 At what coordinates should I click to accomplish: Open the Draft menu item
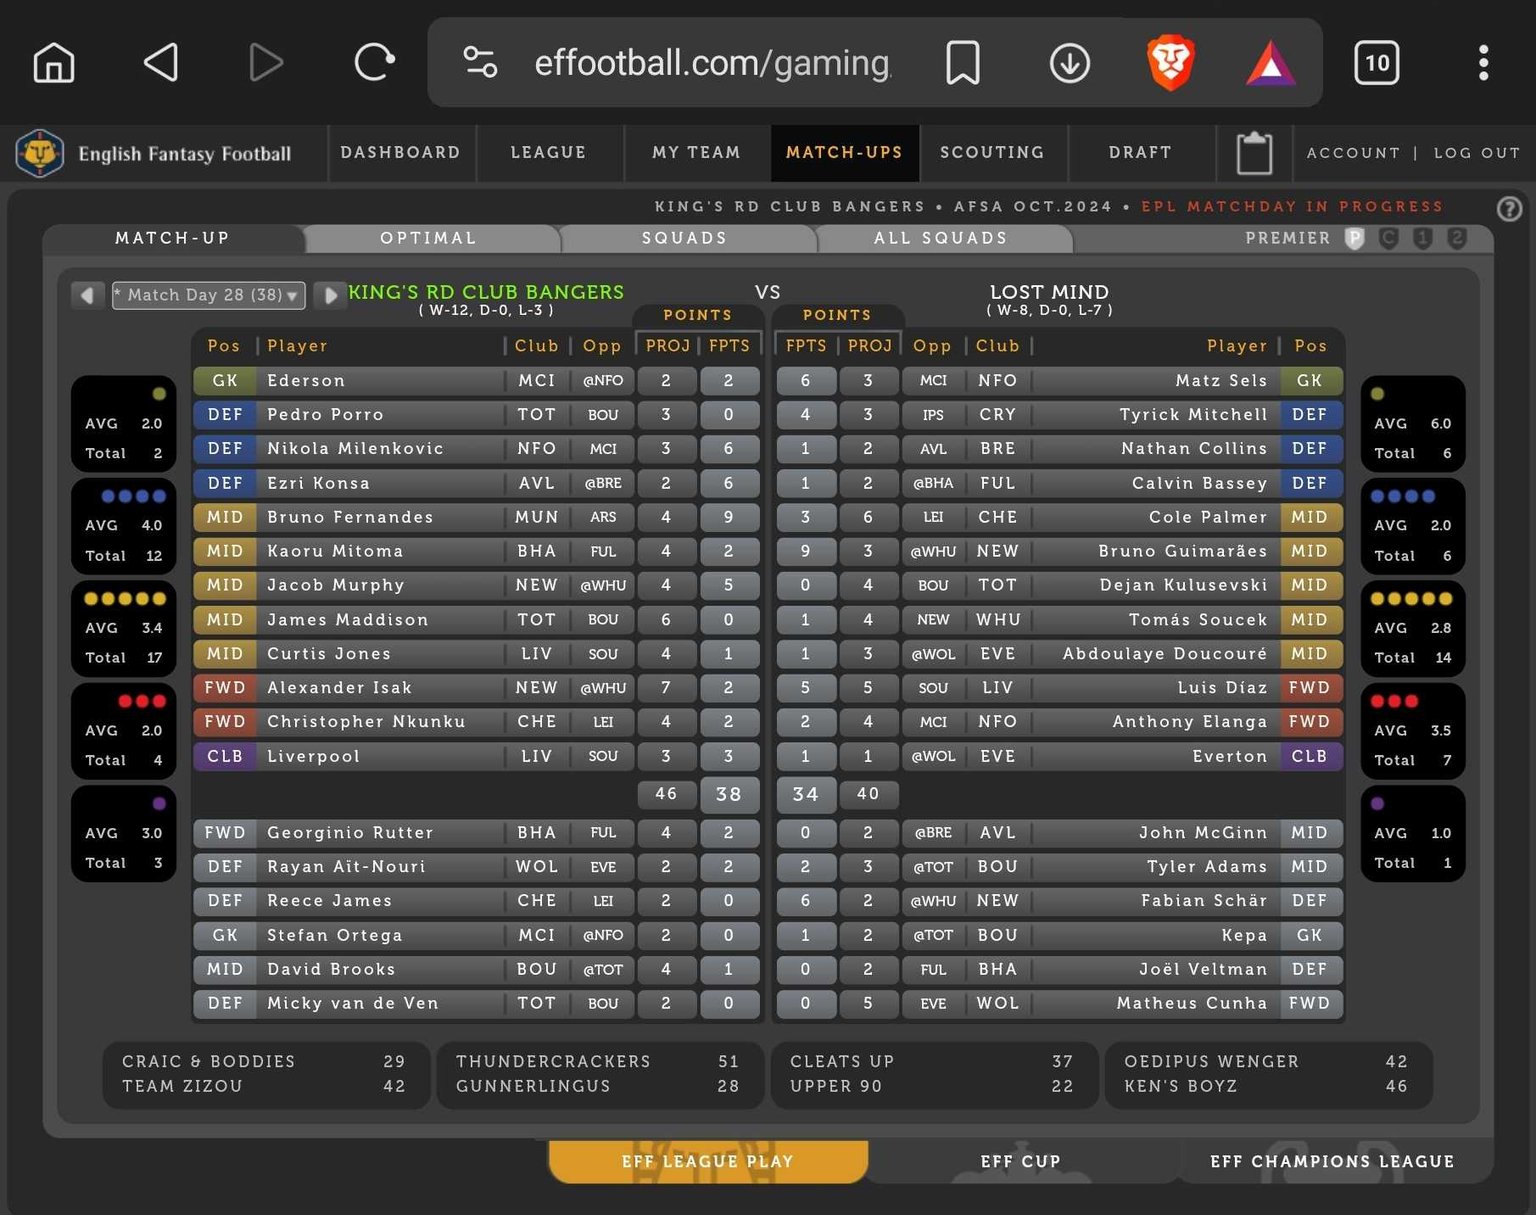pos(1140,152)
